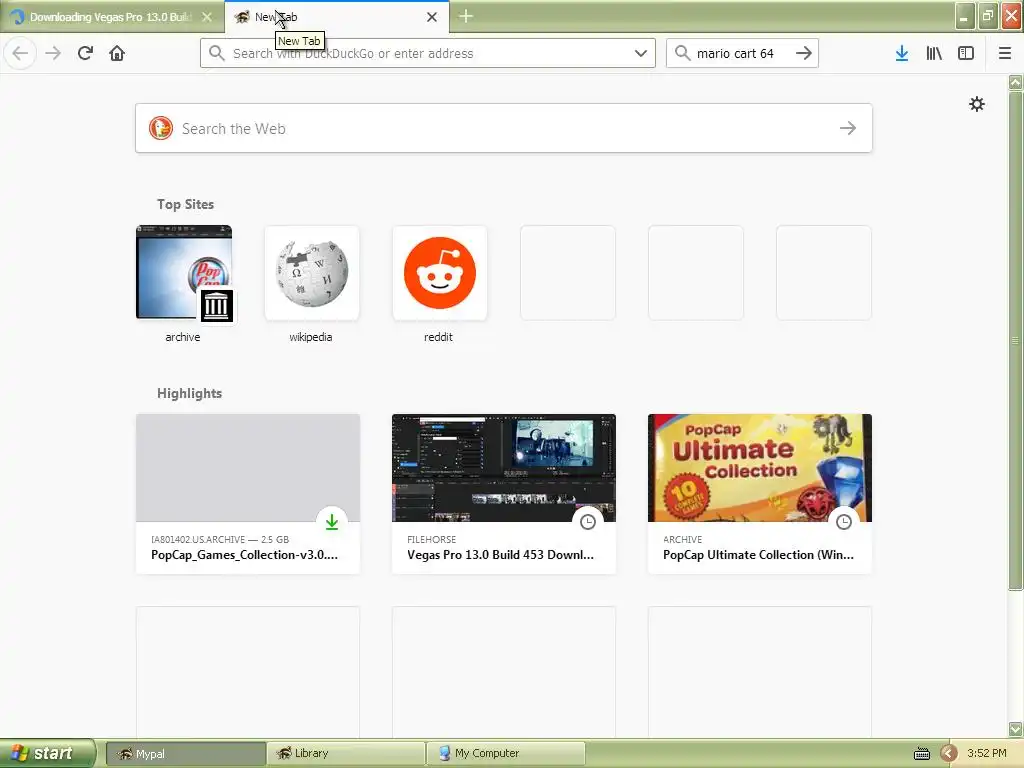The width and height of the screenshot is (1024, 768).
Task: Open the Windows start menu
Action: [47, 754]
